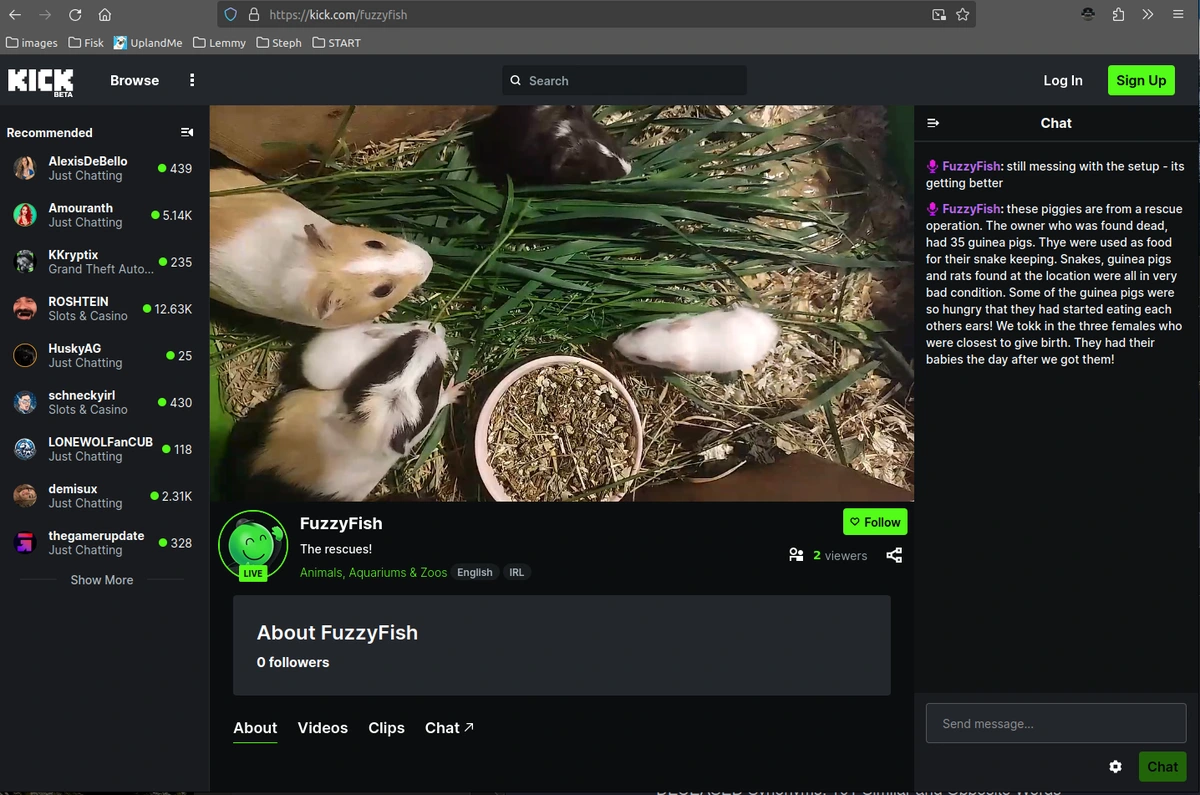The image size is (1200, 795).
Task: Share the stream using share icon
Action: (894, 555)
